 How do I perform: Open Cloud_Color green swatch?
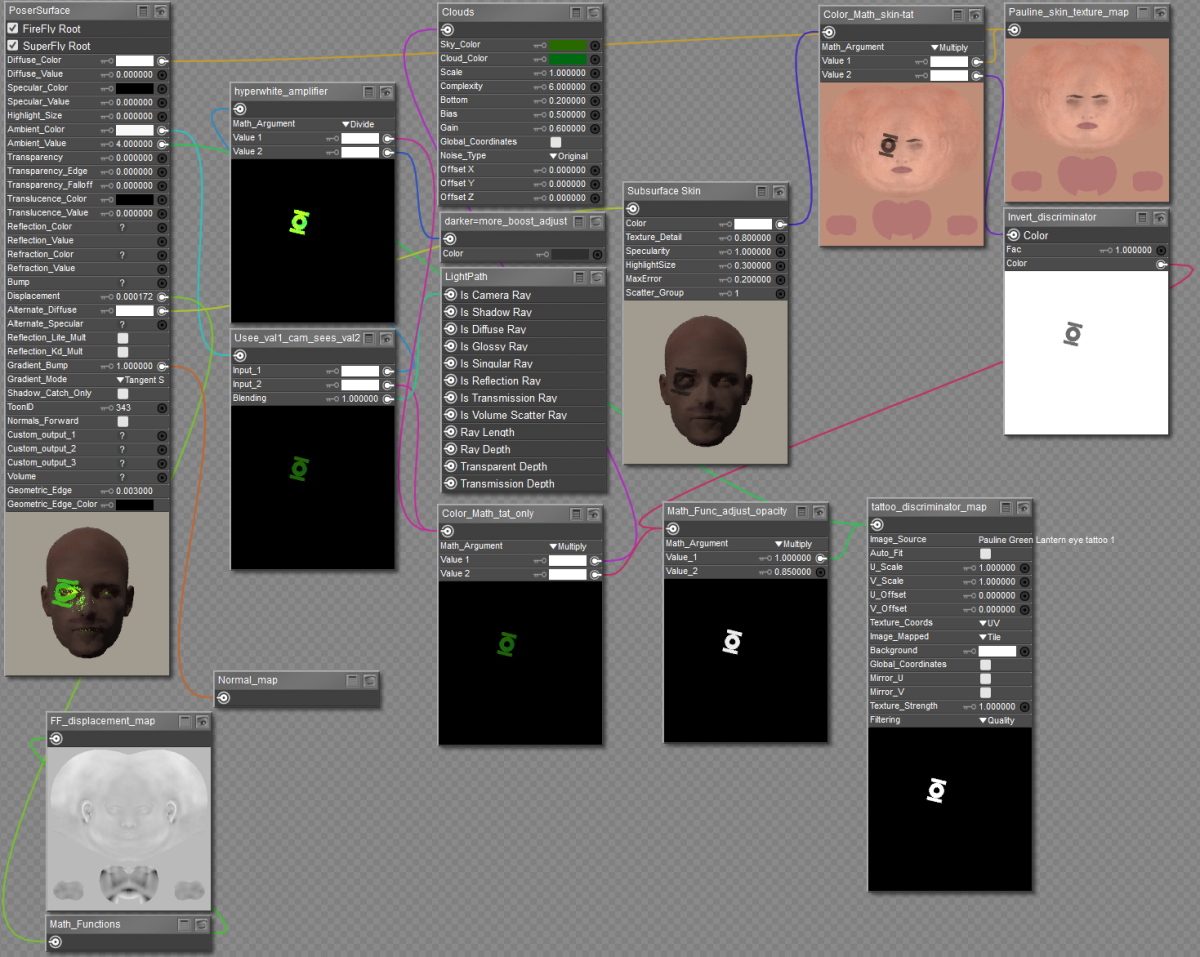click(x=567, y=59)
